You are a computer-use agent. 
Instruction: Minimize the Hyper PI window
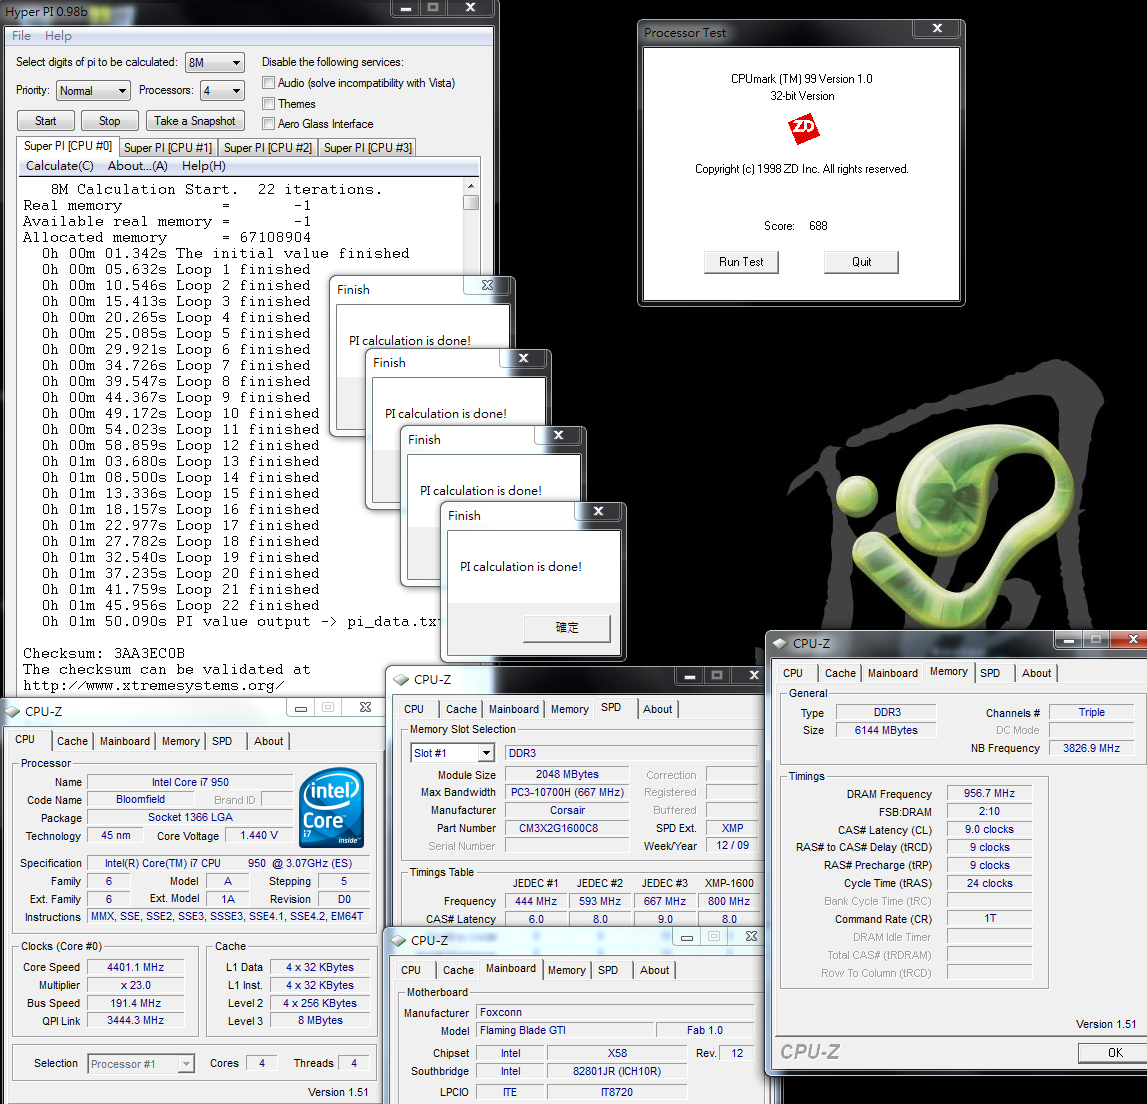pyautogui.click(x=405, y=8)
